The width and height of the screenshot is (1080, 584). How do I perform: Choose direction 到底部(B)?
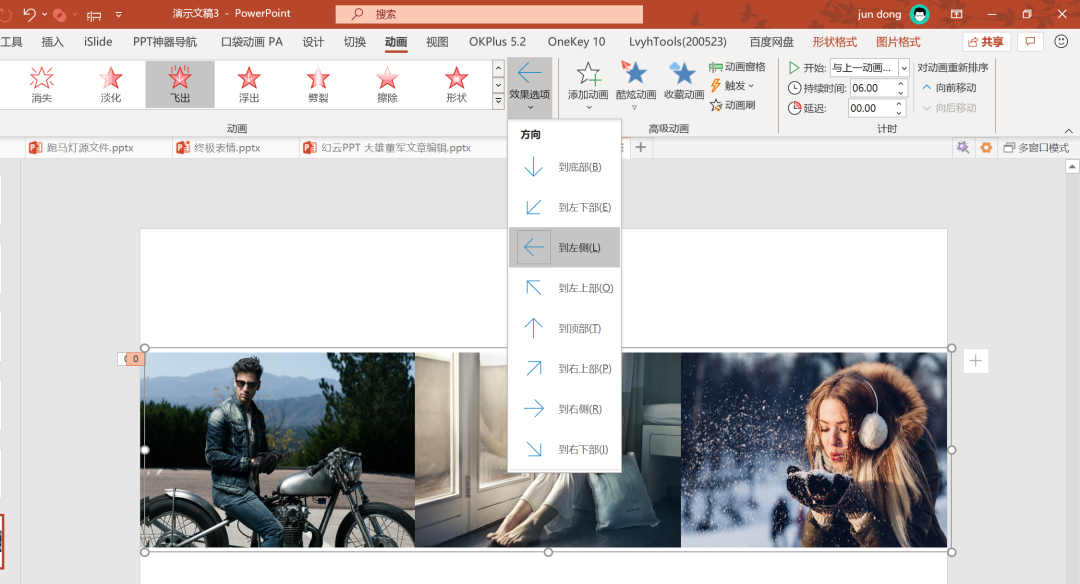click(564, 167)
